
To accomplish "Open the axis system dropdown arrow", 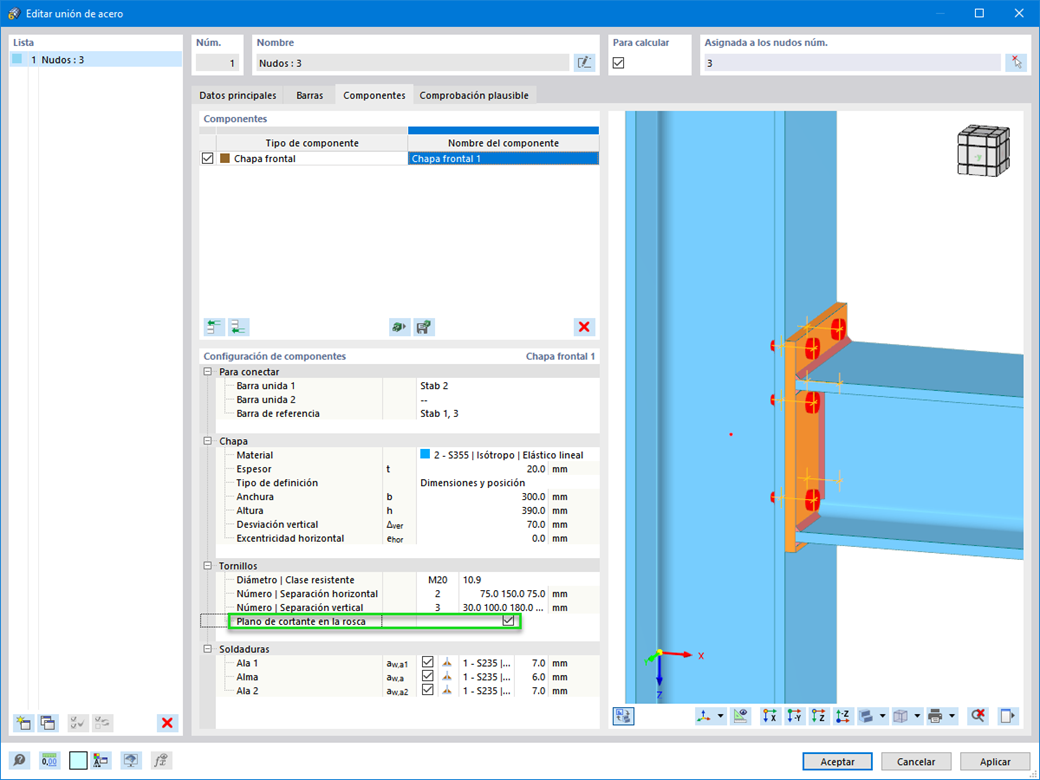I will tap(720, 716).
